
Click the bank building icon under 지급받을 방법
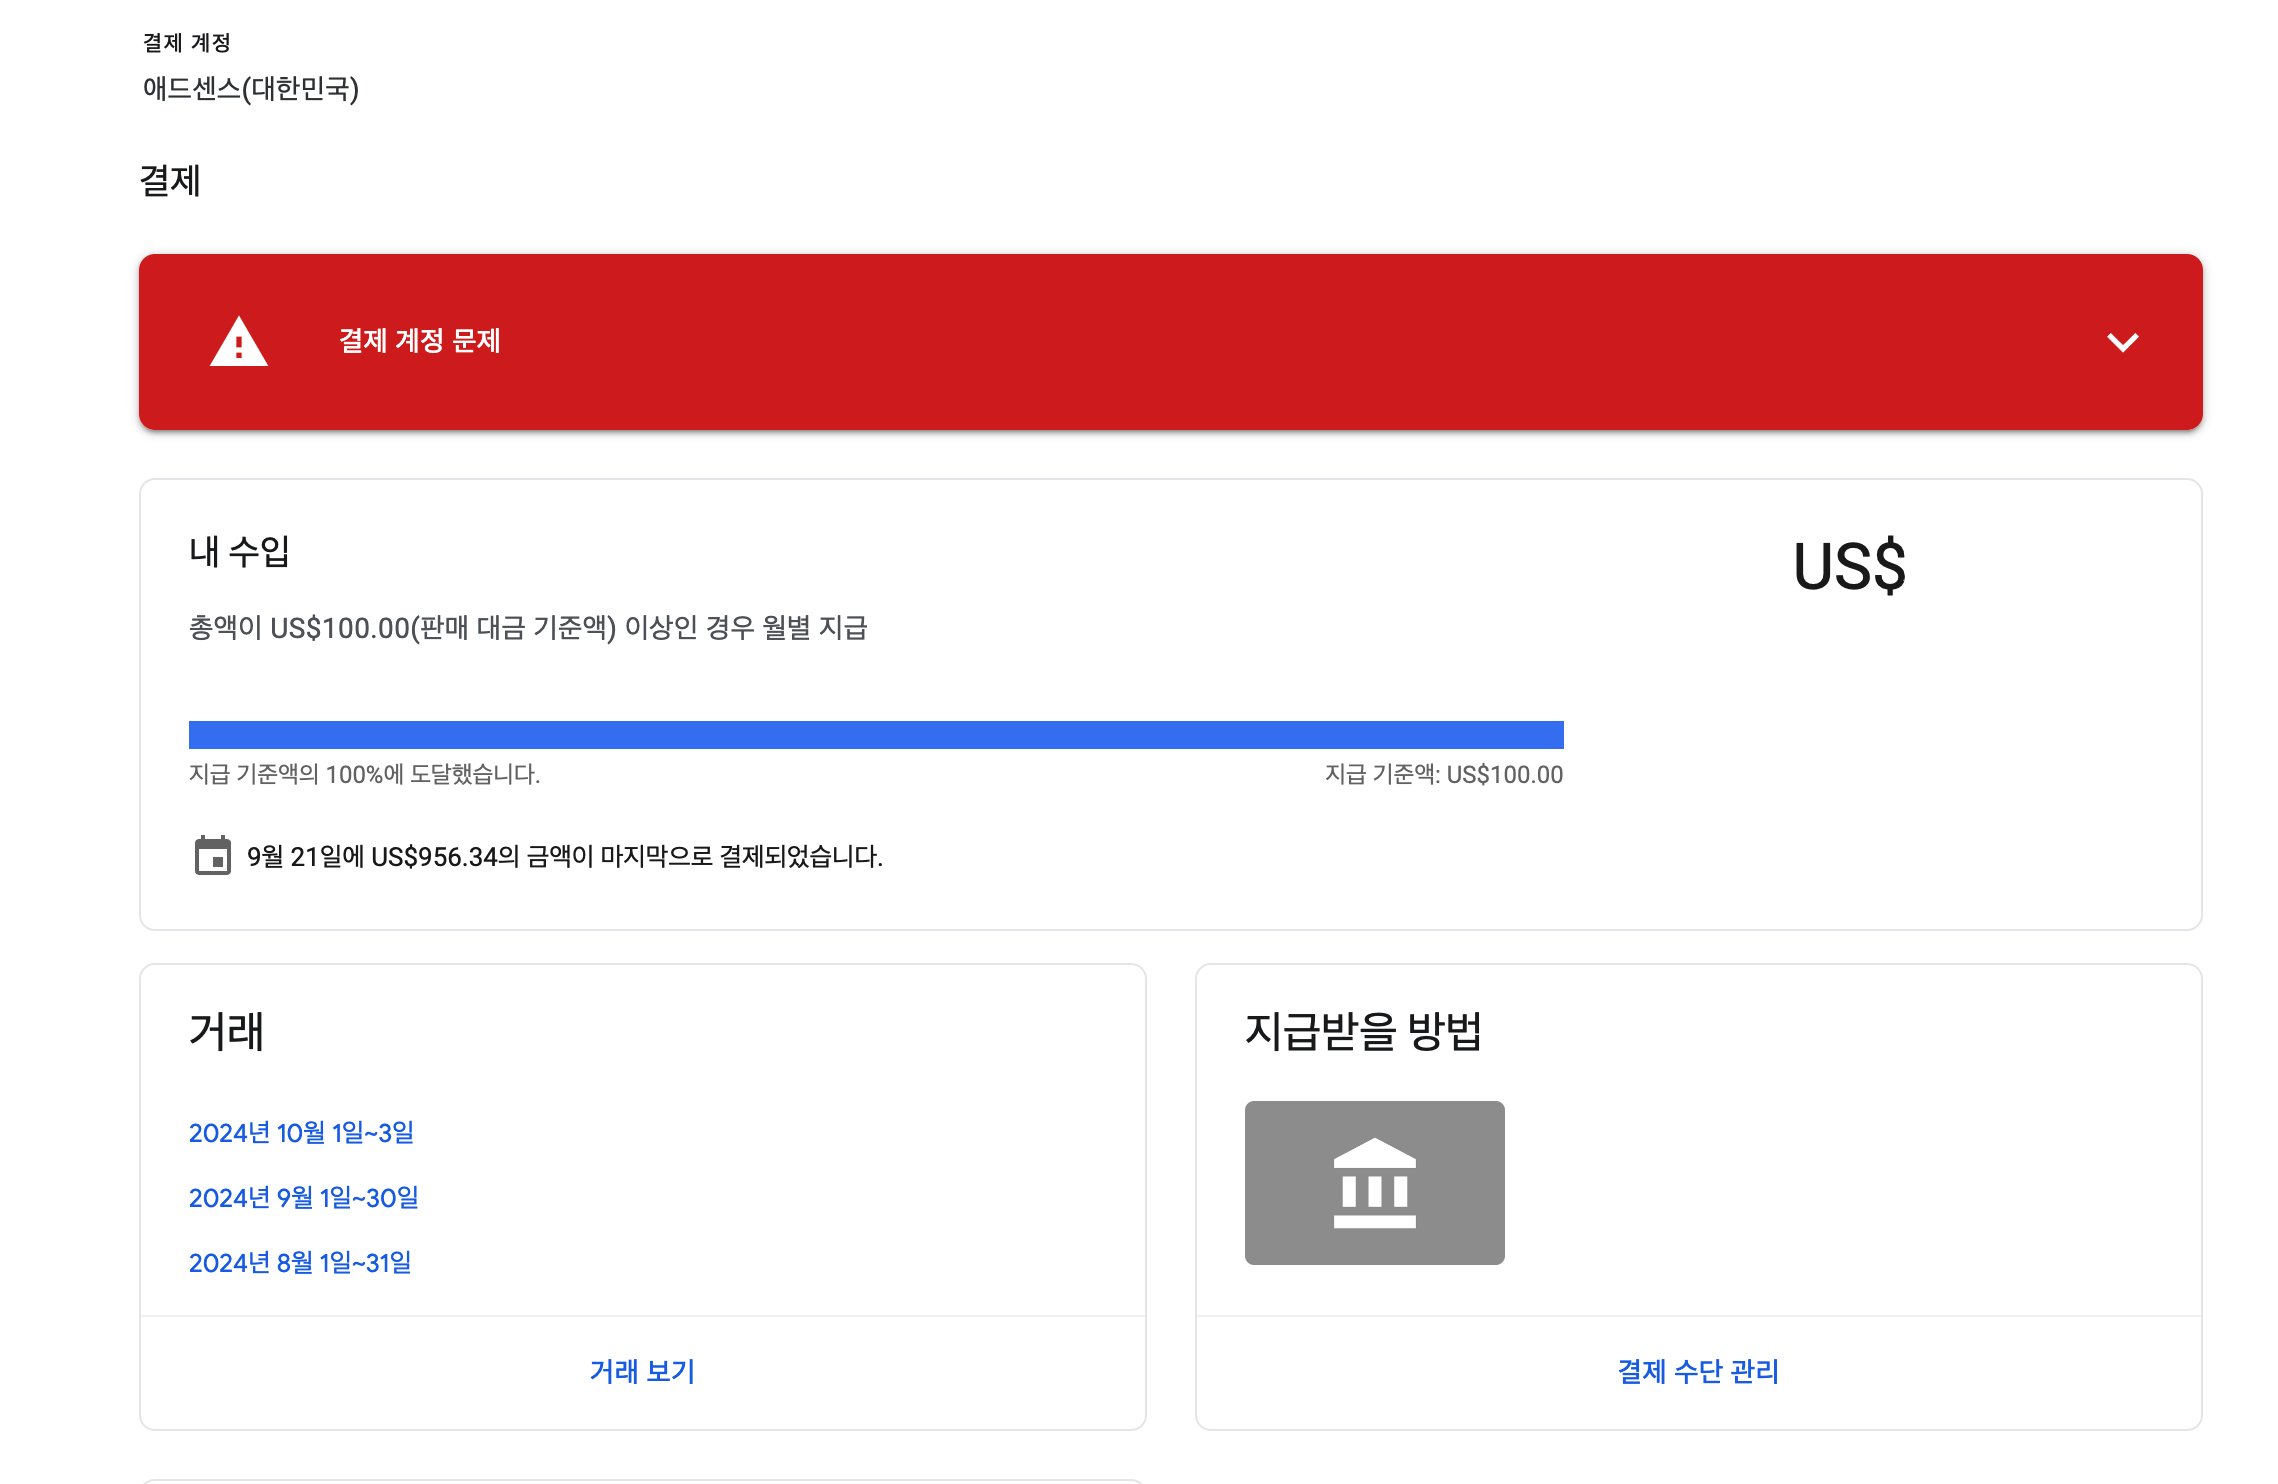click(1374, 1183)
